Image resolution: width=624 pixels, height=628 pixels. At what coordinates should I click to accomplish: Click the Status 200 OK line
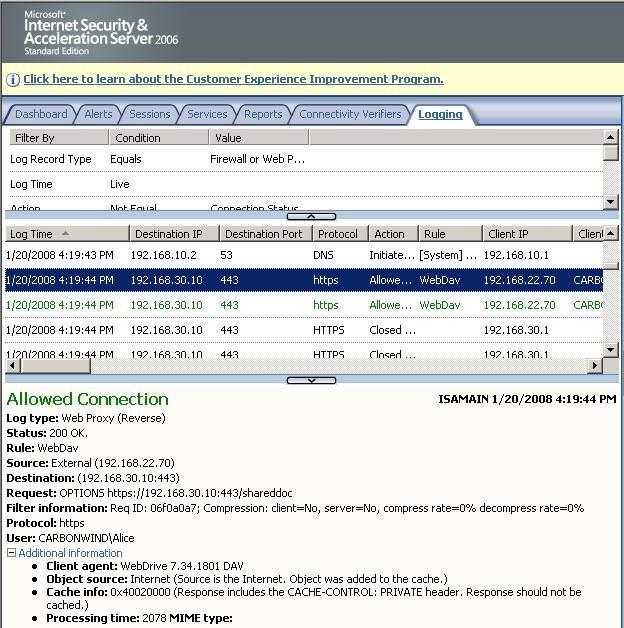(47, 433)
